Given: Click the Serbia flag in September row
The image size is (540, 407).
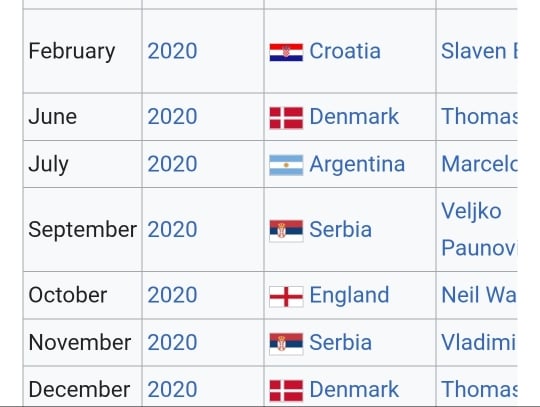Looking at the screenshot, I should click(286, 231).
